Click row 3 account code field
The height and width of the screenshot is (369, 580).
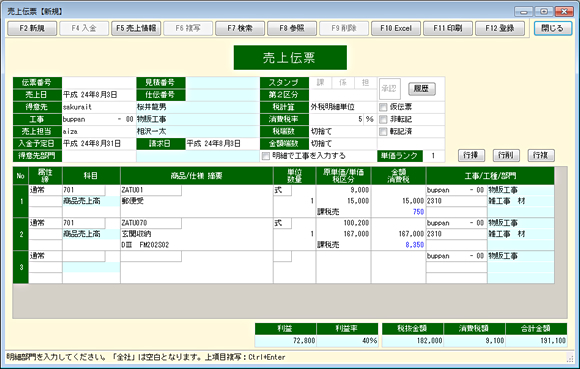(84, 256)
